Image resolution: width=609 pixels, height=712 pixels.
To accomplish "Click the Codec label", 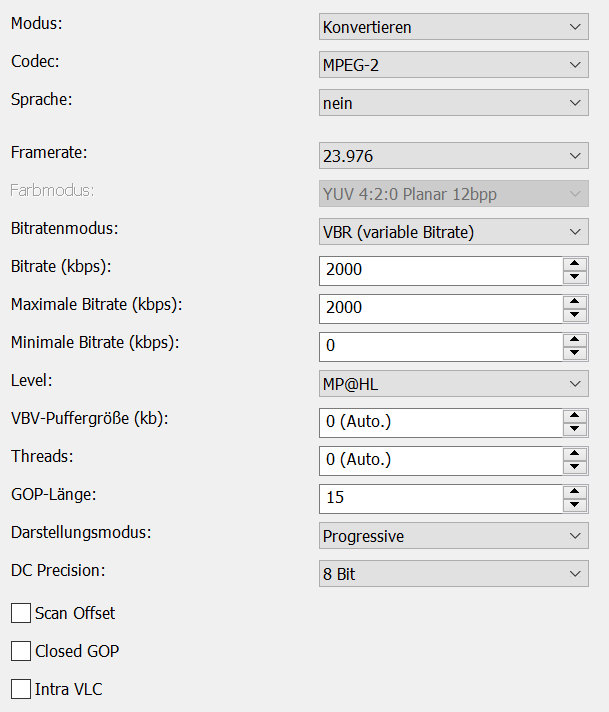I will pyautogui.click(x=35, y=61).
